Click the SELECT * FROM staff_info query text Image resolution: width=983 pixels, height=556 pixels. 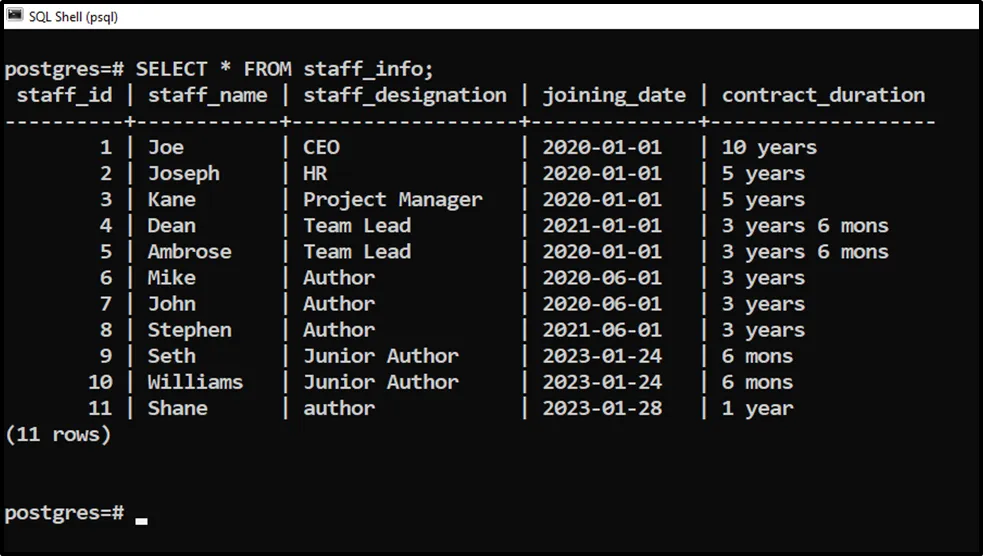click(284, 69)
